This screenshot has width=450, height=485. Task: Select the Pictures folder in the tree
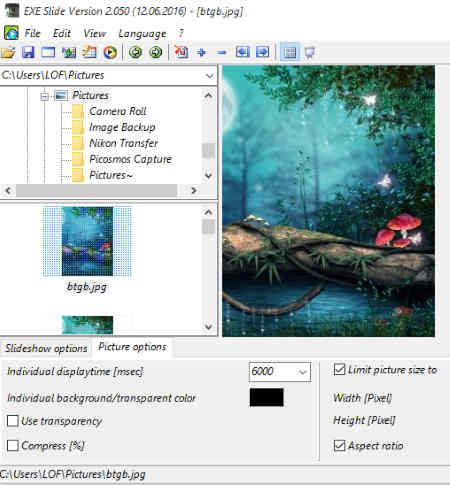(90, 96)
